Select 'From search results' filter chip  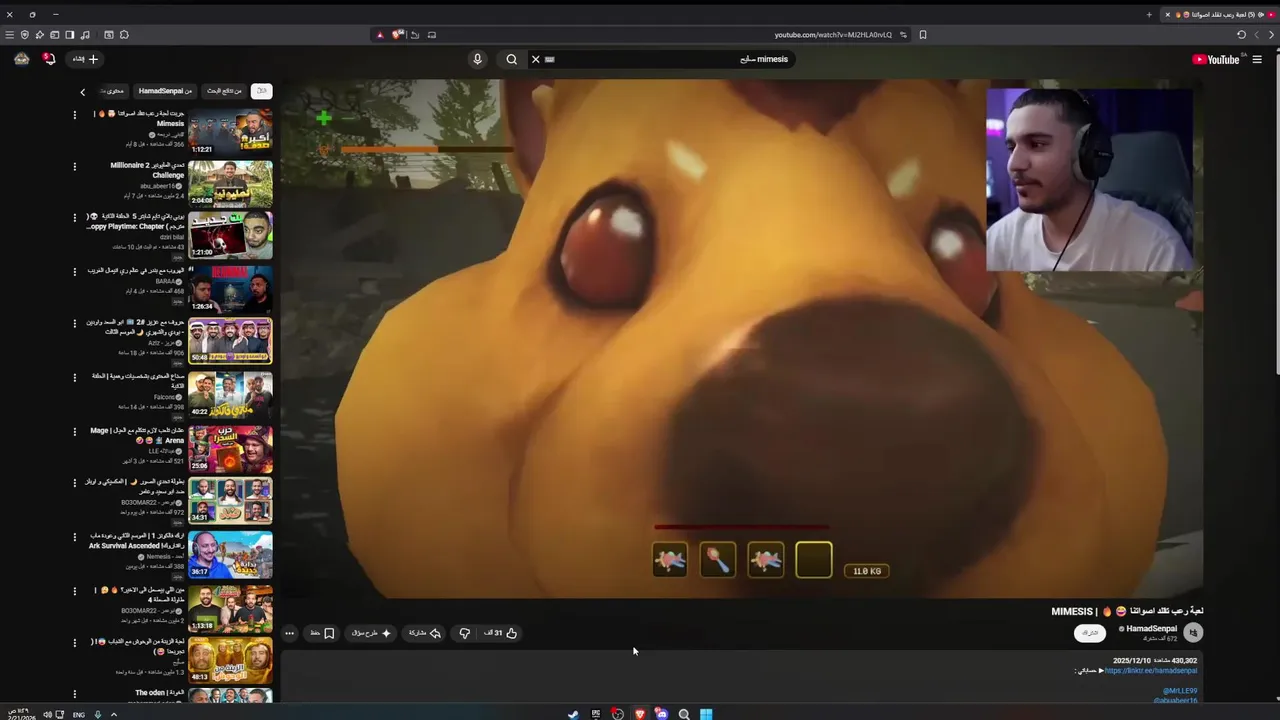tap(225, 91)
